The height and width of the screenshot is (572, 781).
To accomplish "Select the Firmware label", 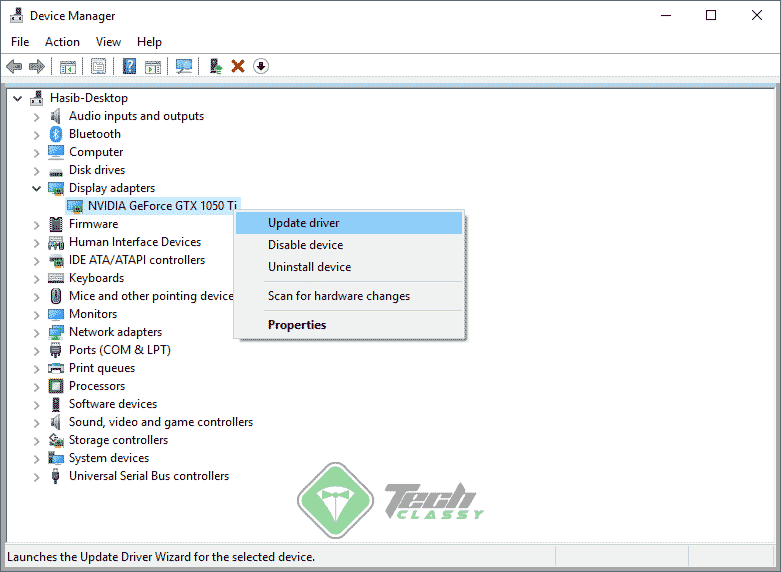I will coord(94,224).
